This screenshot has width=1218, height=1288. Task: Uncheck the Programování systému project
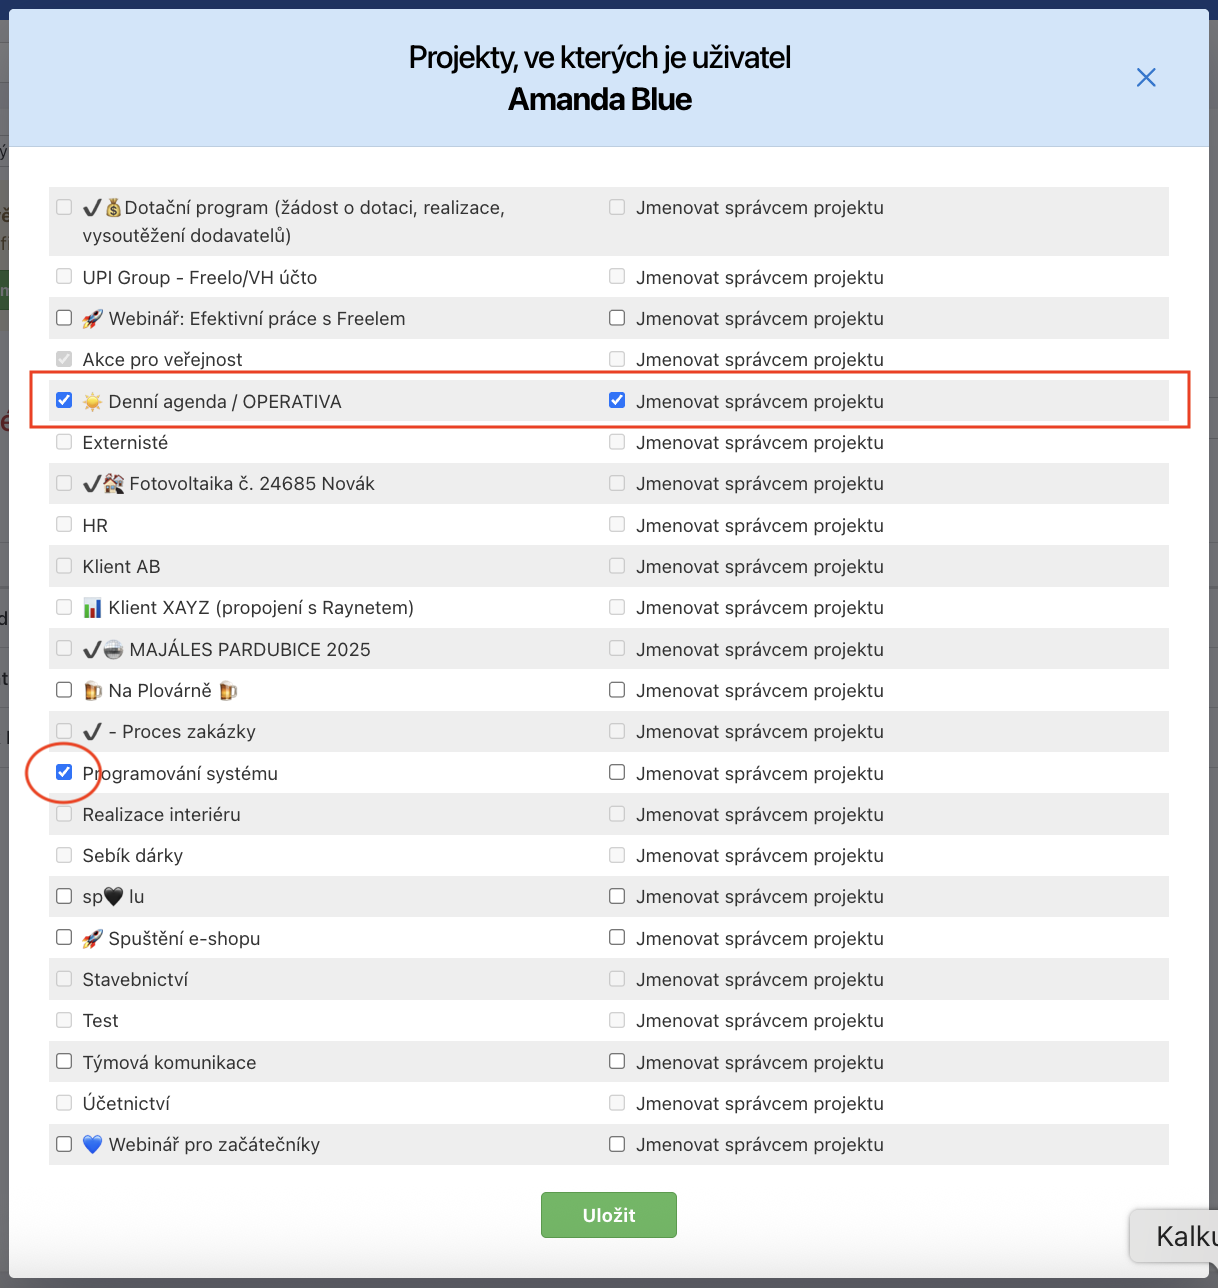point(64,772)
